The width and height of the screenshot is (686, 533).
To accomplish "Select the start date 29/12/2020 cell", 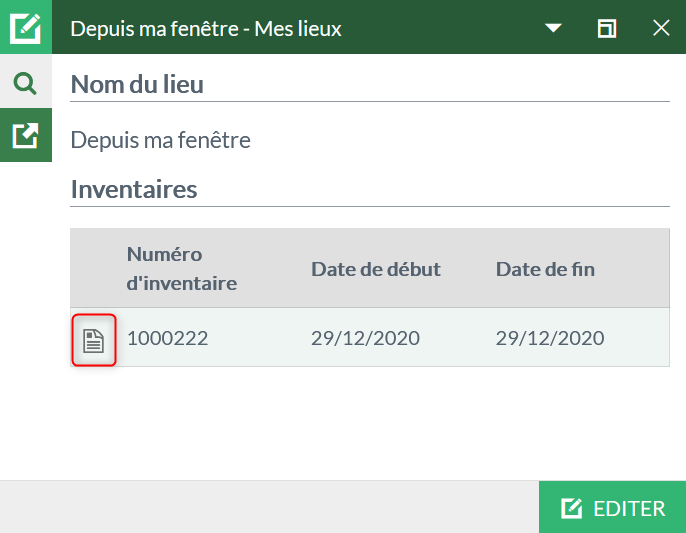I will [365, 338].
